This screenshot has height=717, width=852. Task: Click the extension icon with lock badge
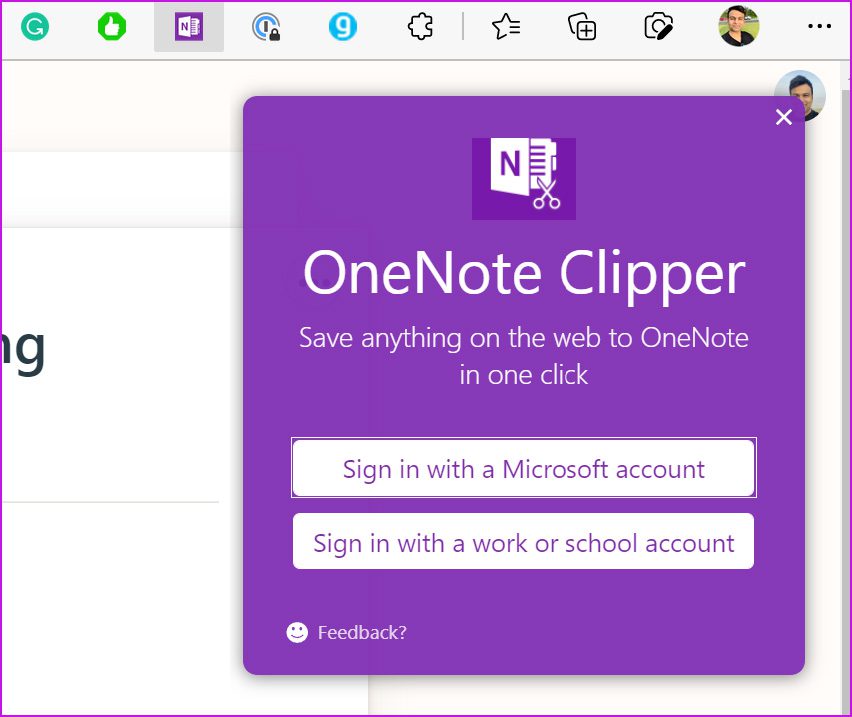266,27
